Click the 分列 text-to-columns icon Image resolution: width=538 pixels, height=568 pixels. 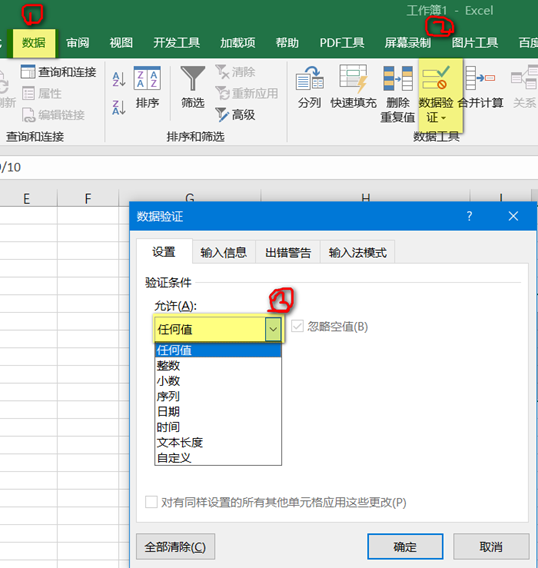309,78
